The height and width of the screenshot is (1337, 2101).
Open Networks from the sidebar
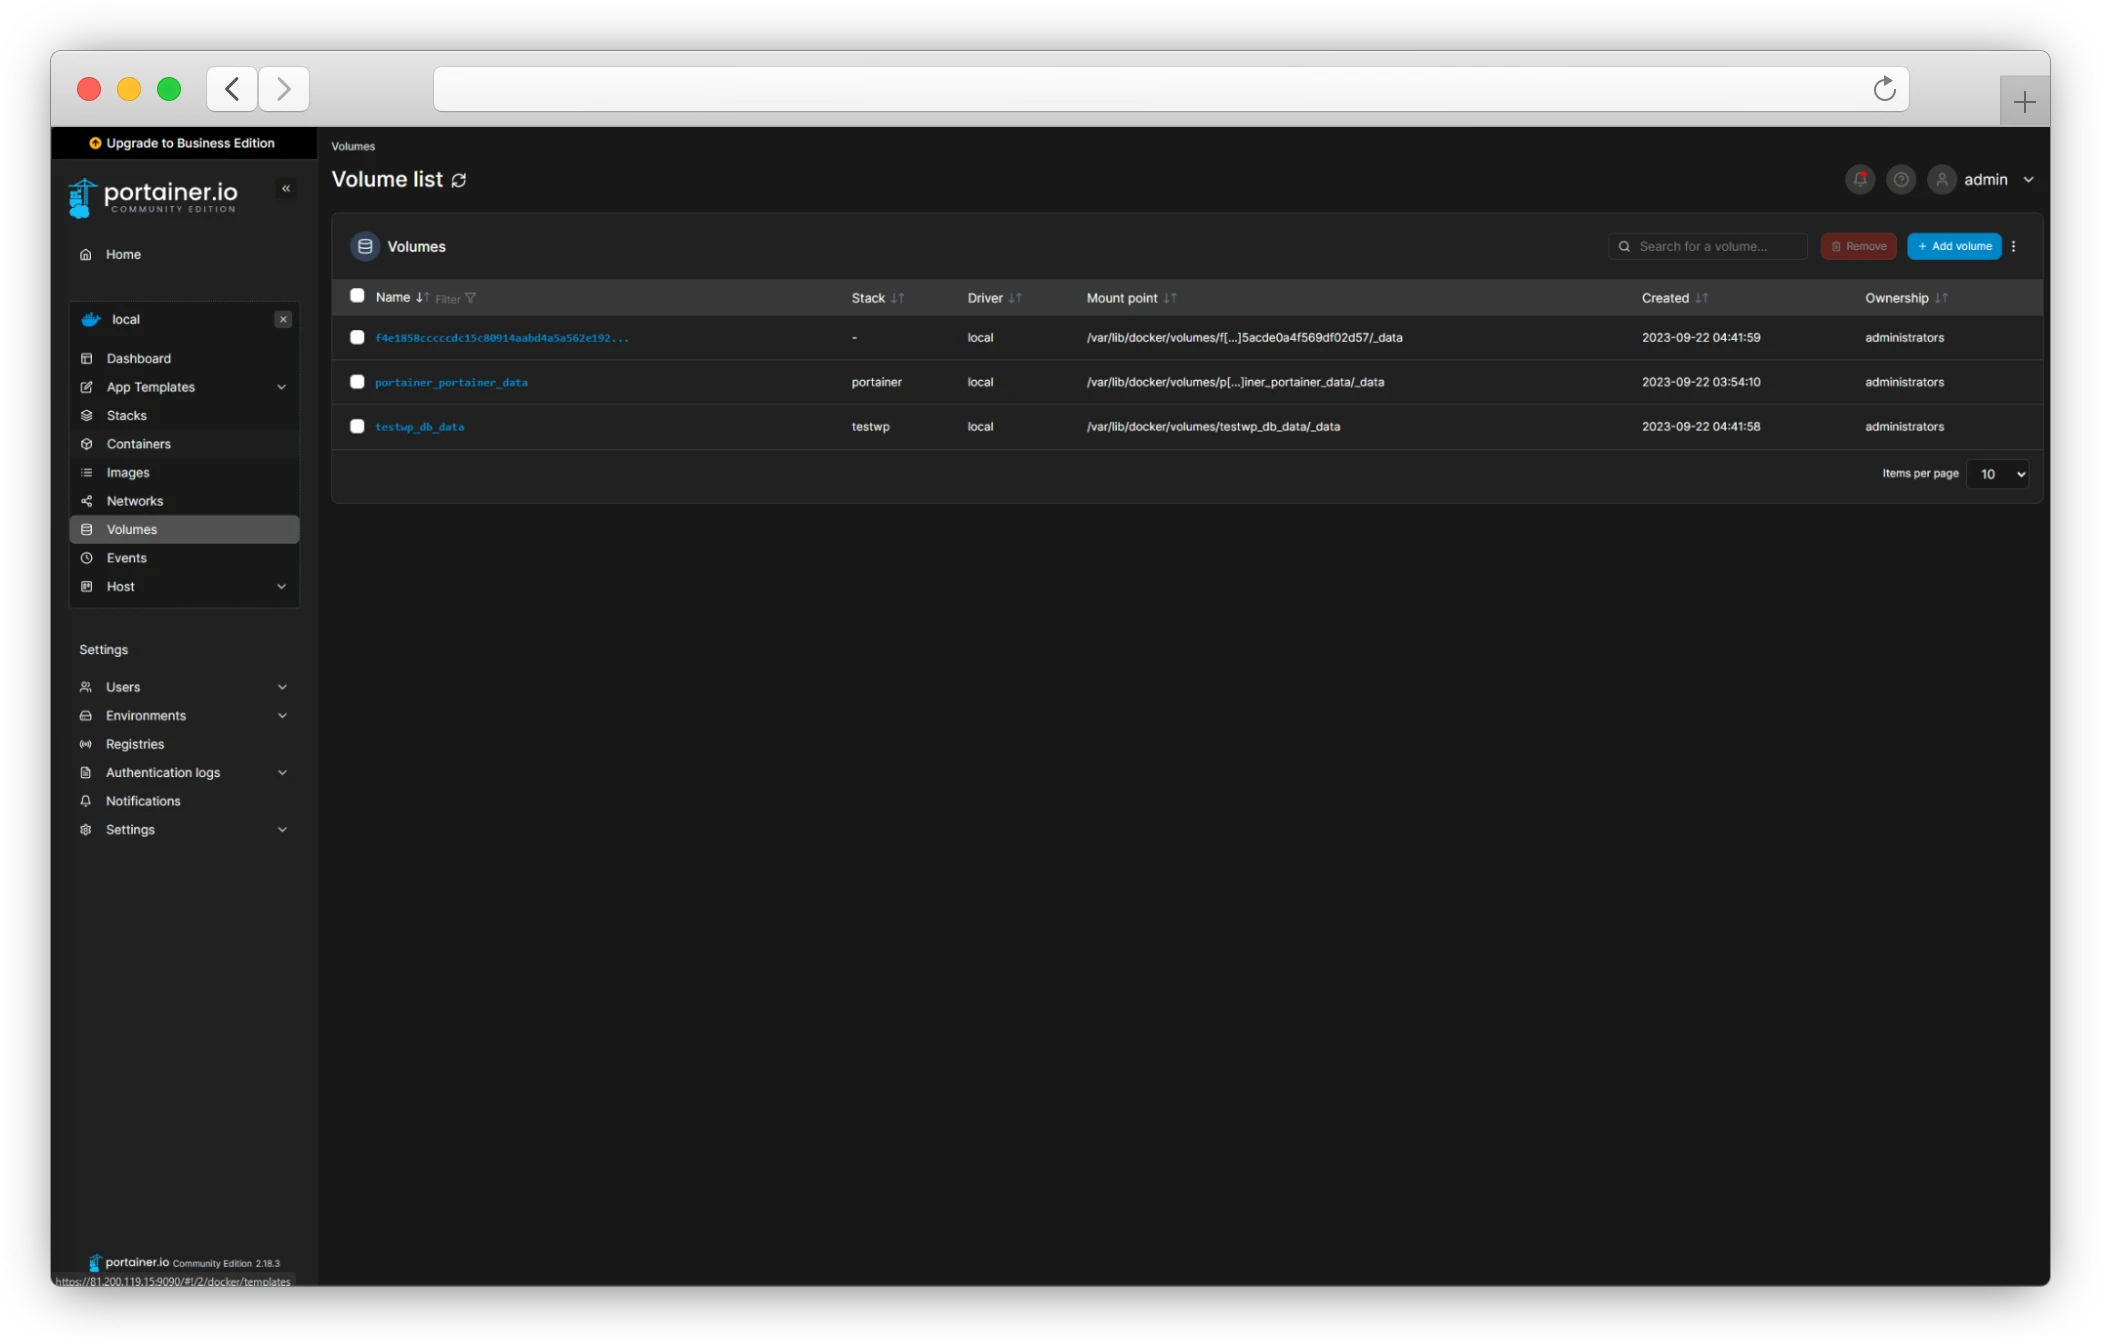click(x=135, y=501)
